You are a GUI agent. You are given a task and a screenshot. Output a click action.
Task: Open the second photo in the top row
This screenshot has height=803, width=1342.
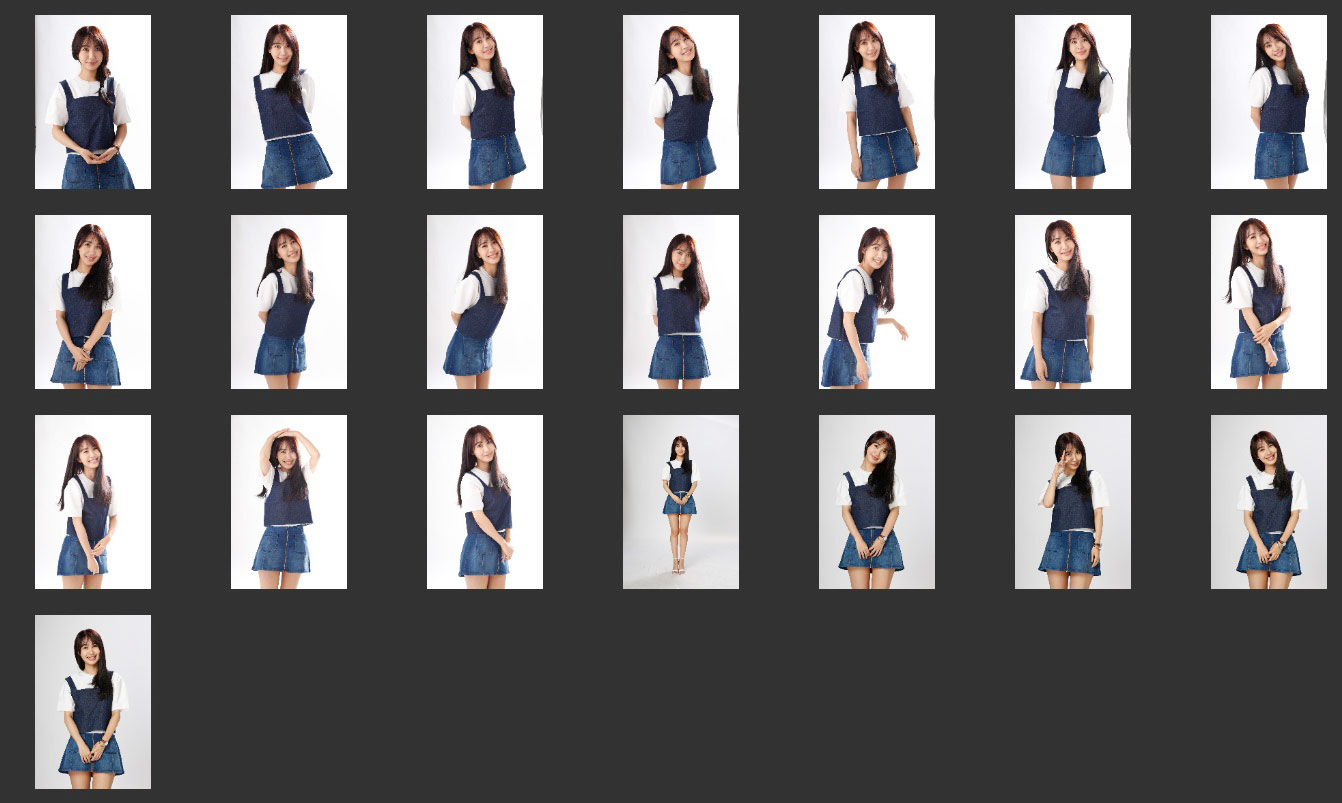(289, 102)
